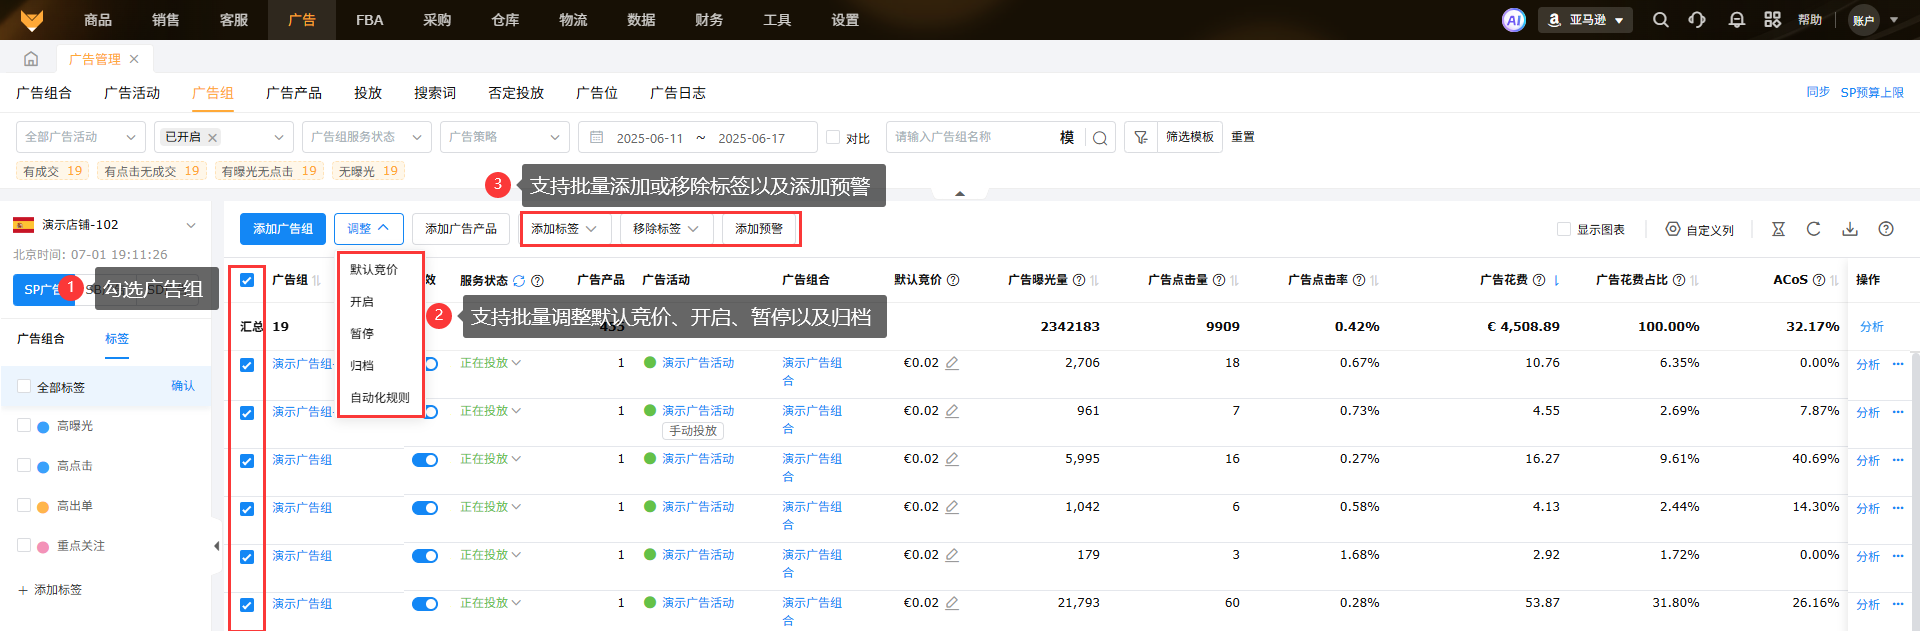Click the download export icon

pyautogui.click(x=1850, y=229)
